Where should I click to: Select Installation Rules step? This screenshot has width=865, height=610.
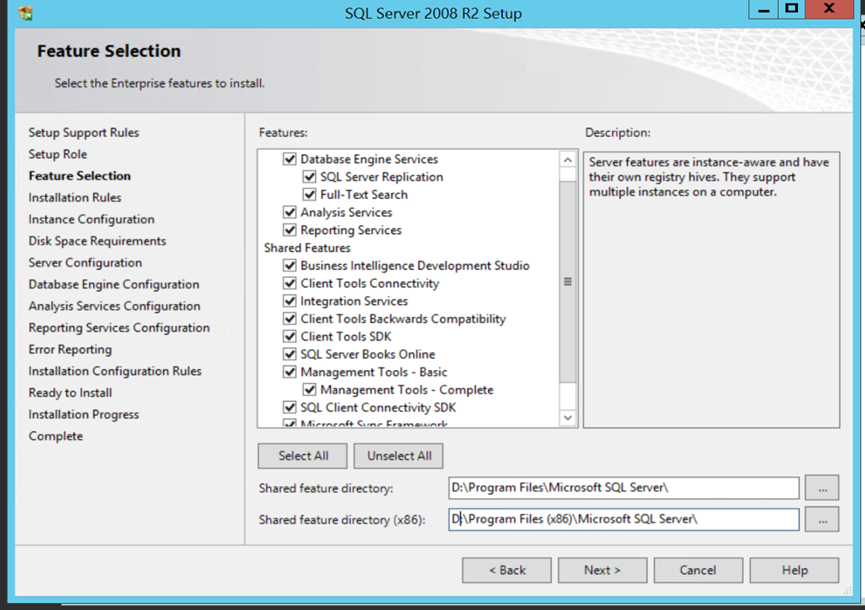(x=75, y=197)
